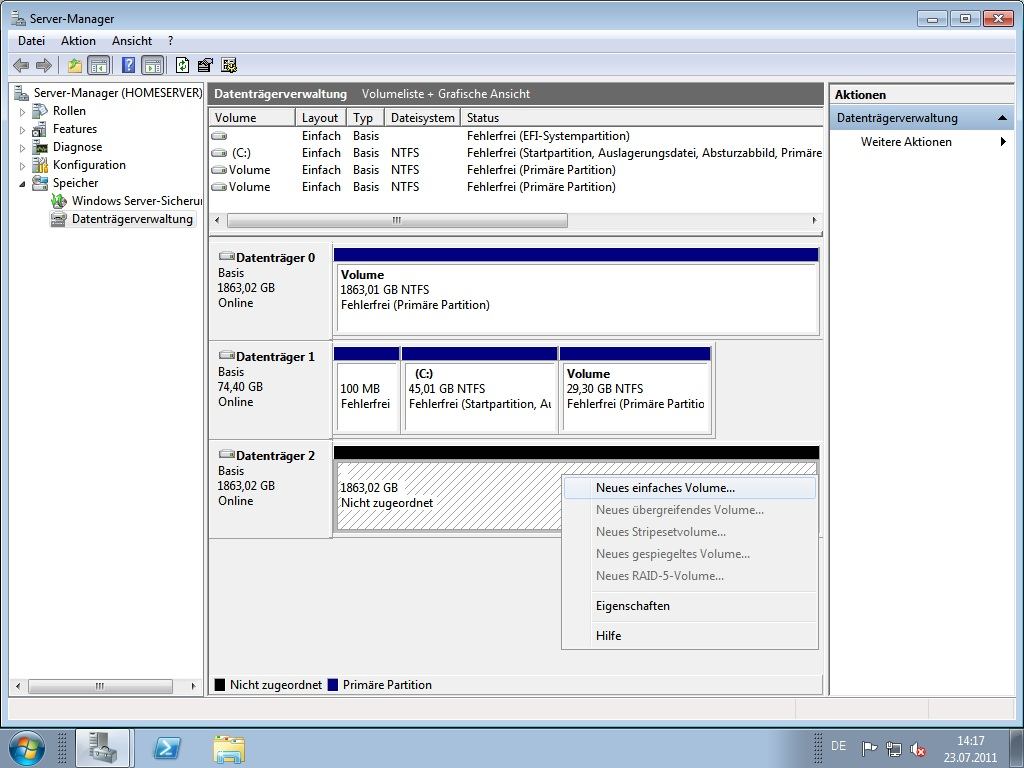
Task: Click the Up one level folder icon
Action: click(x=74, y=65)
